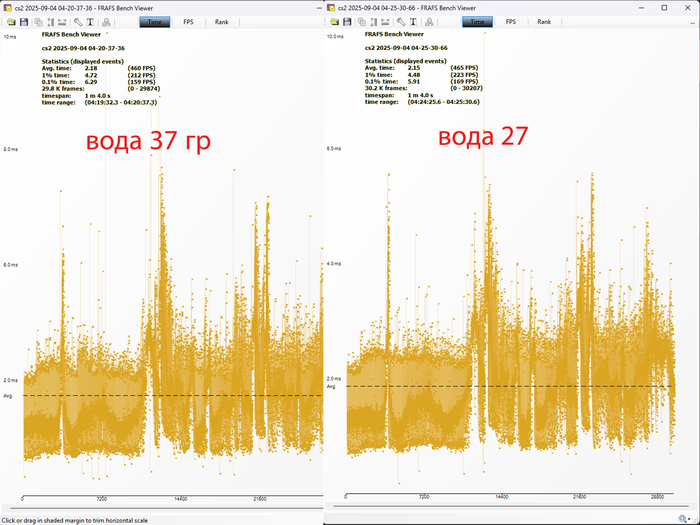Click the right graph's 28800 axis label
700x525 pixels.
pyautogui.click(x=658, y=495)
